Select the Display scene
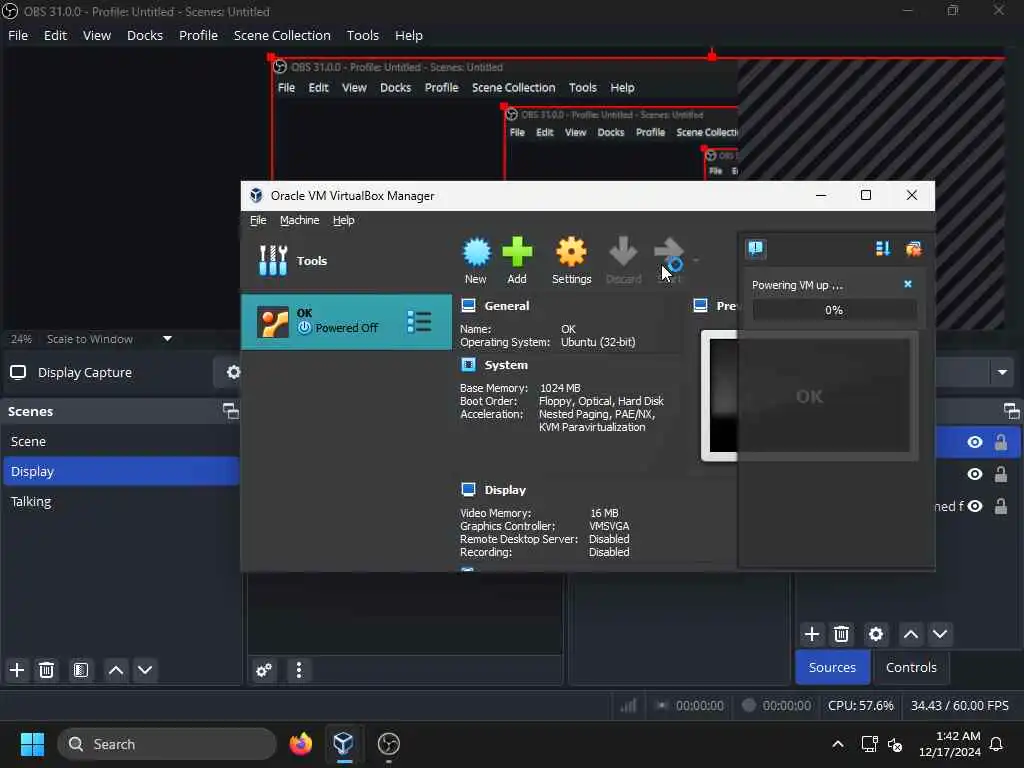The image size is (1024, 768). coord(121,472)
